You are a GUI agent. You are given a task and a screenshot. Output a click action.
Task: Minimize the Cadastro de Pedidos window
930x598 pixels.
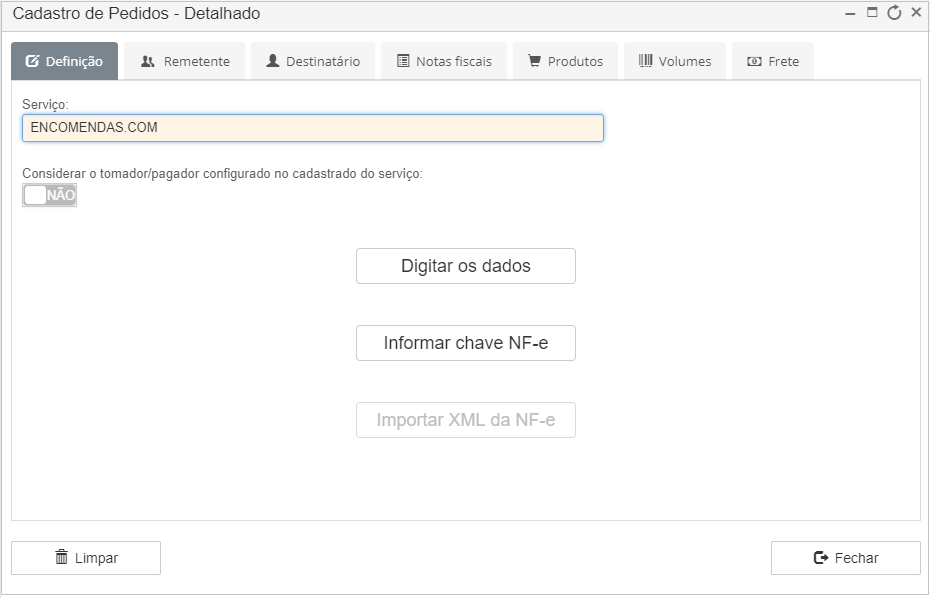point(851,13)
